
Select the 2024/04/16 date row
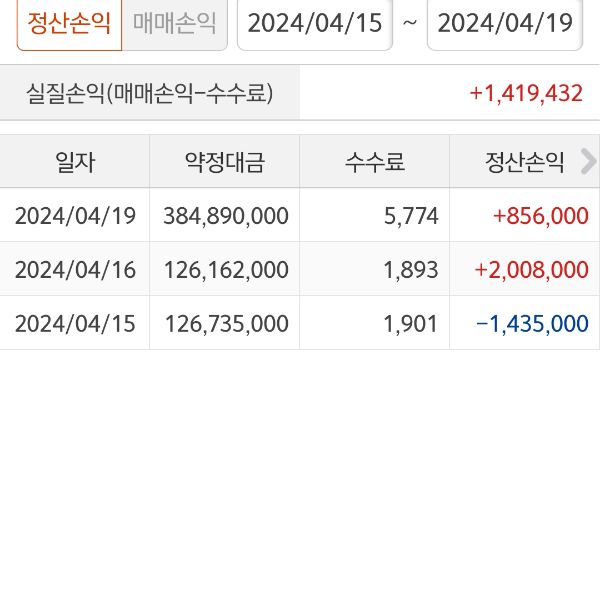point(75,269)
